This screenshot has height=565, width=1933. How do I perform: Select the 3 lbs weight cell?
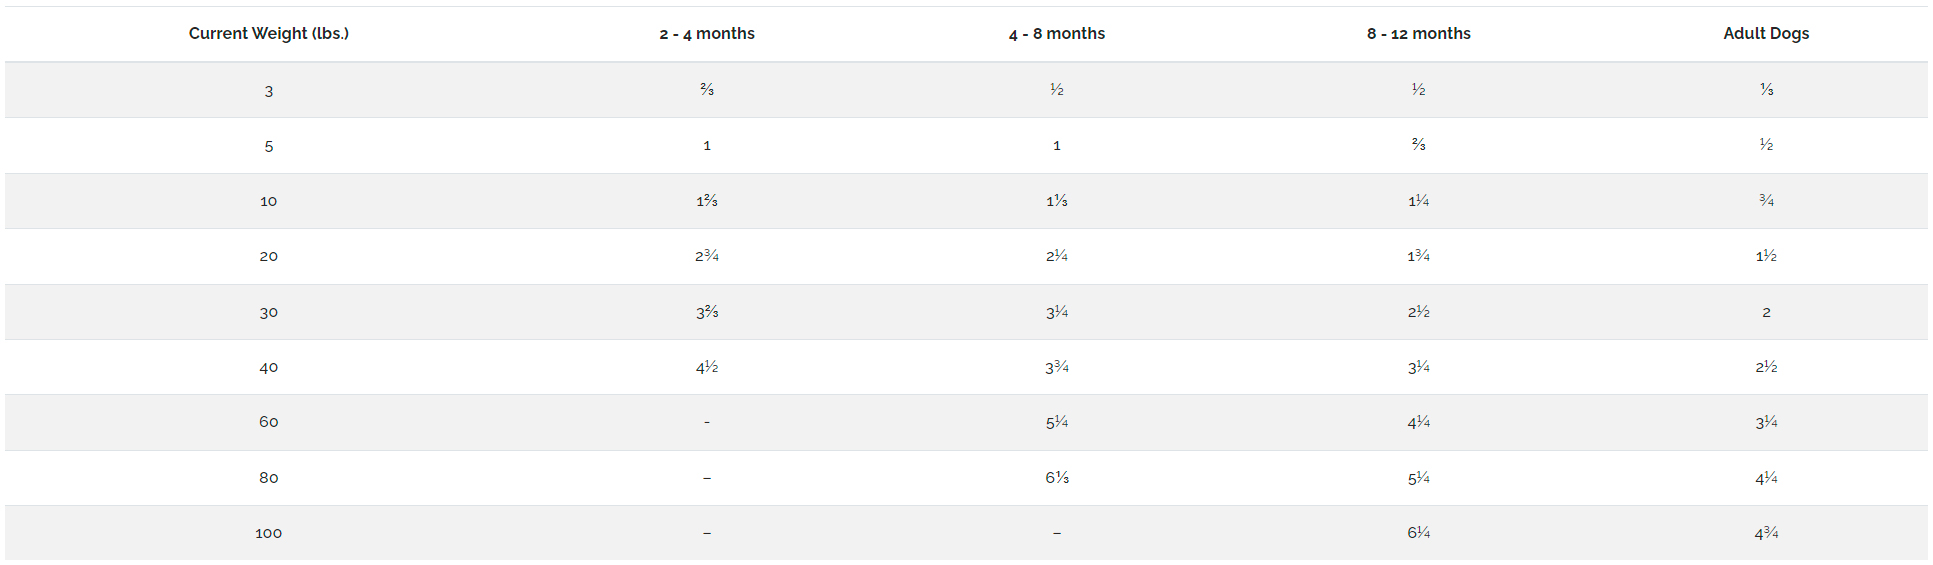point(269,91)
